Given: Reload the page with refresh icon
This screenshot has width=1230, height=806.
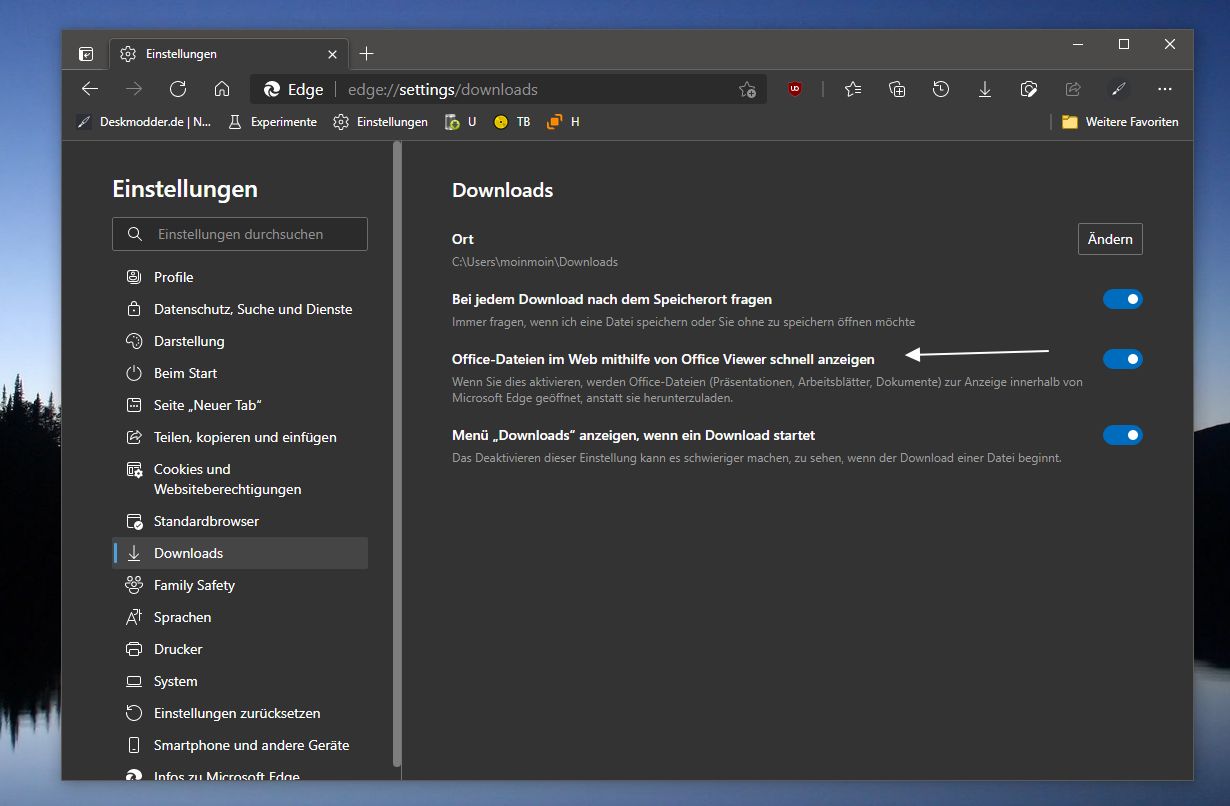Looking at the screenshot, I should point(178,89).
